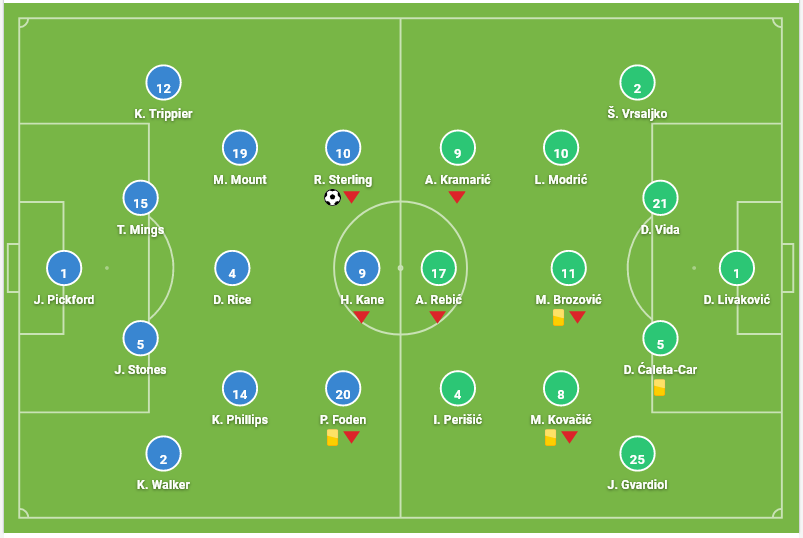
Task: Select K. Trippier's number 12 circle
Action: 163,82
